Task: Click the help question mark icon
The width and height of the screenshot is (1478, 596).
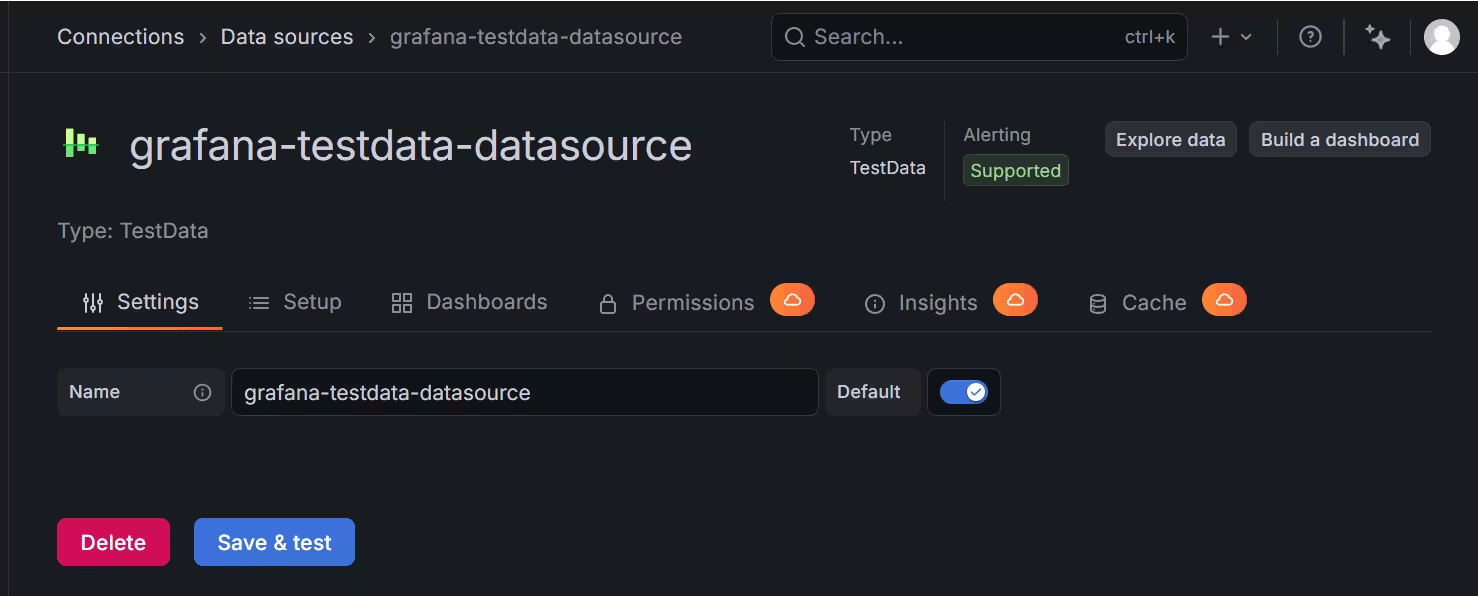Action: point(1310,37)
